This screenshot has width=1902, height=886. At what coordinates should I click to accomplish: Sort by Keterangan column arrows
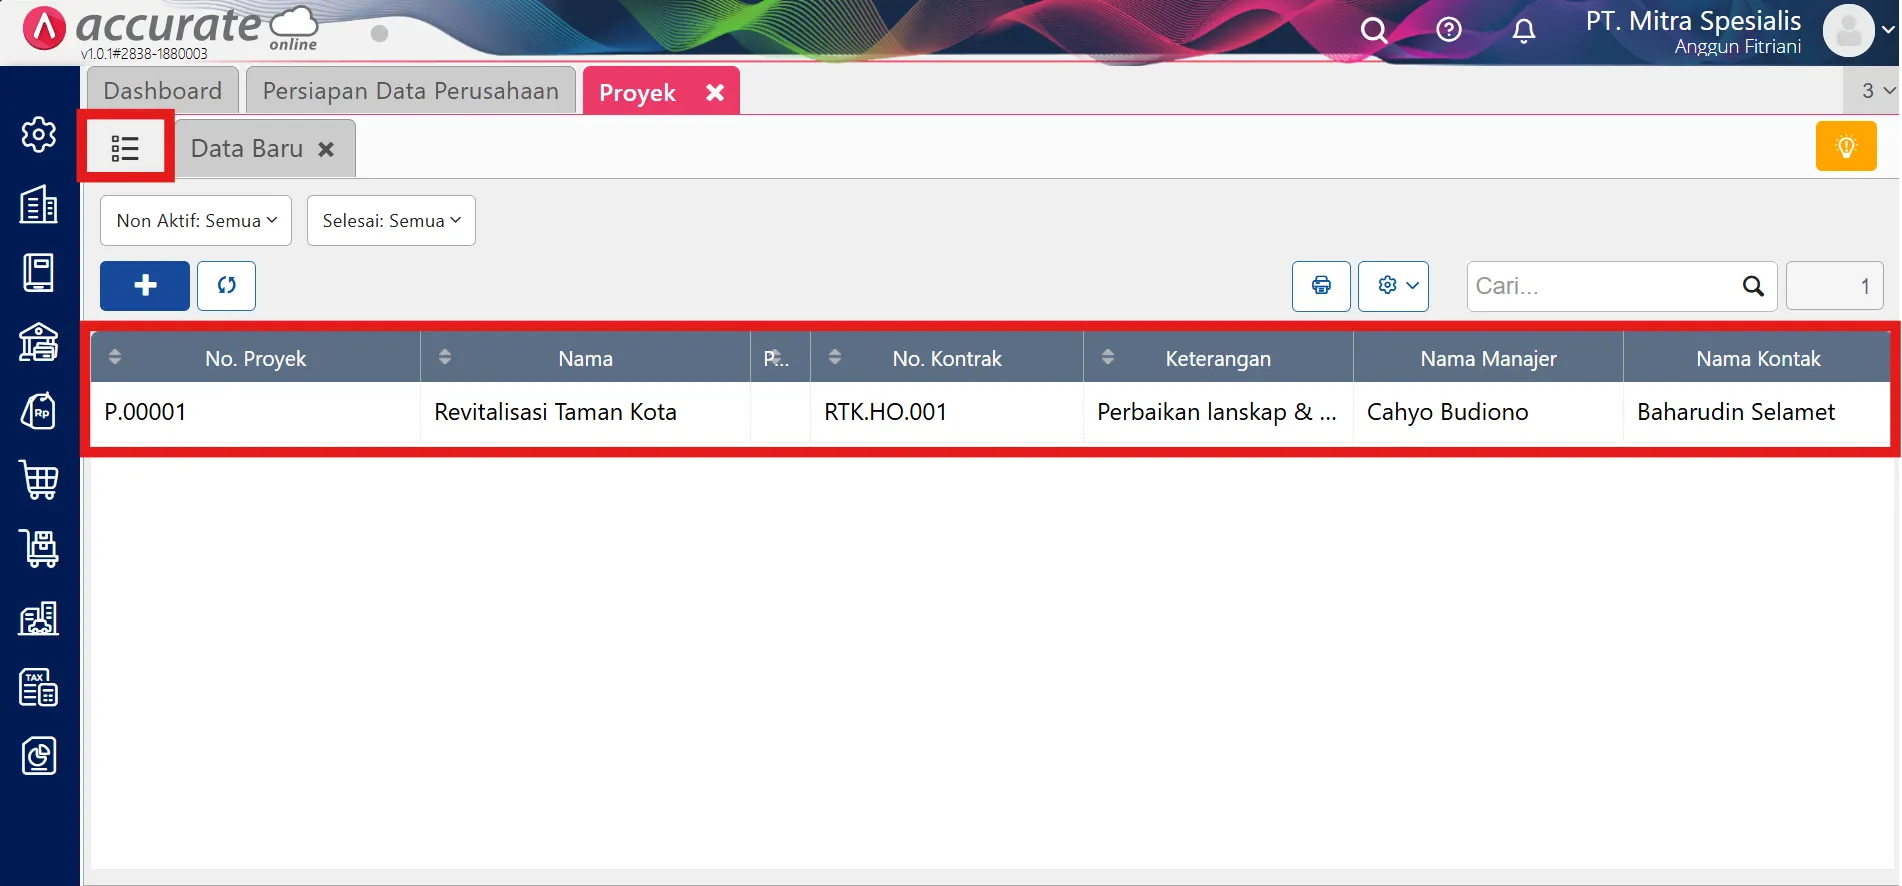coord(1108,357)
